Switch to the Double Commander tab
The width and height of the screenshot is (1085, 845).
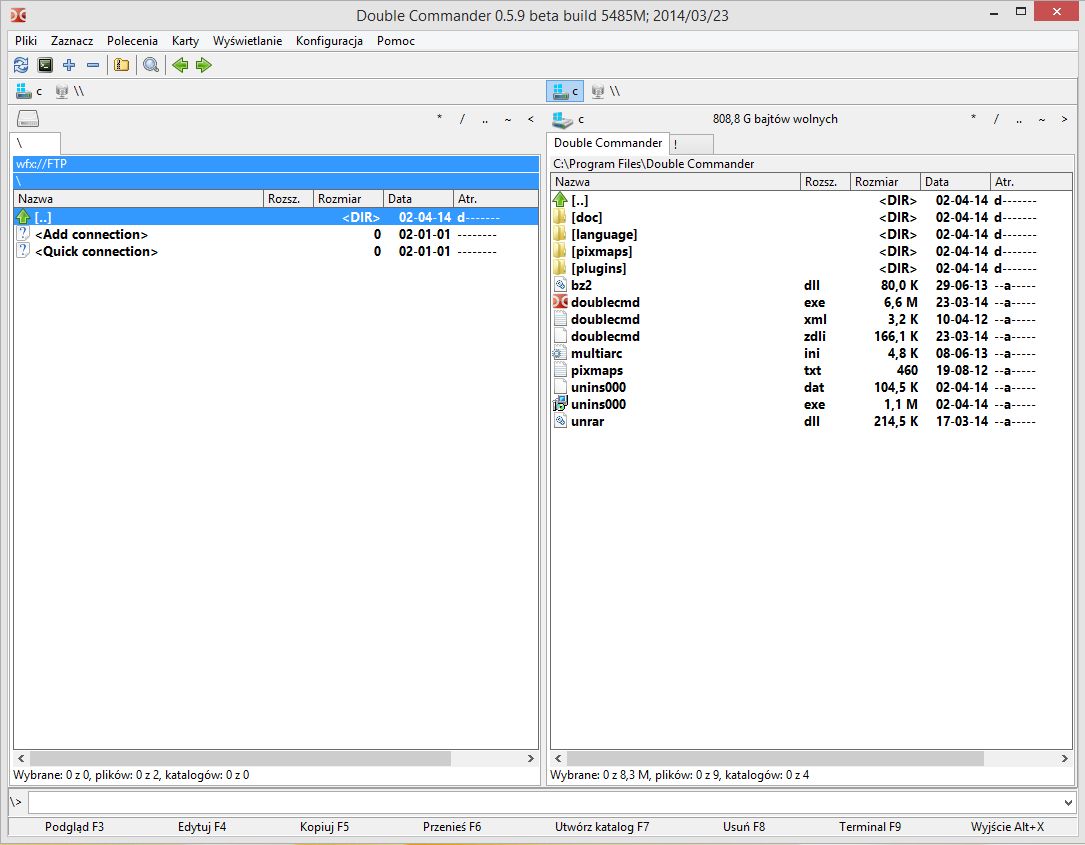(x=608, y=143)
